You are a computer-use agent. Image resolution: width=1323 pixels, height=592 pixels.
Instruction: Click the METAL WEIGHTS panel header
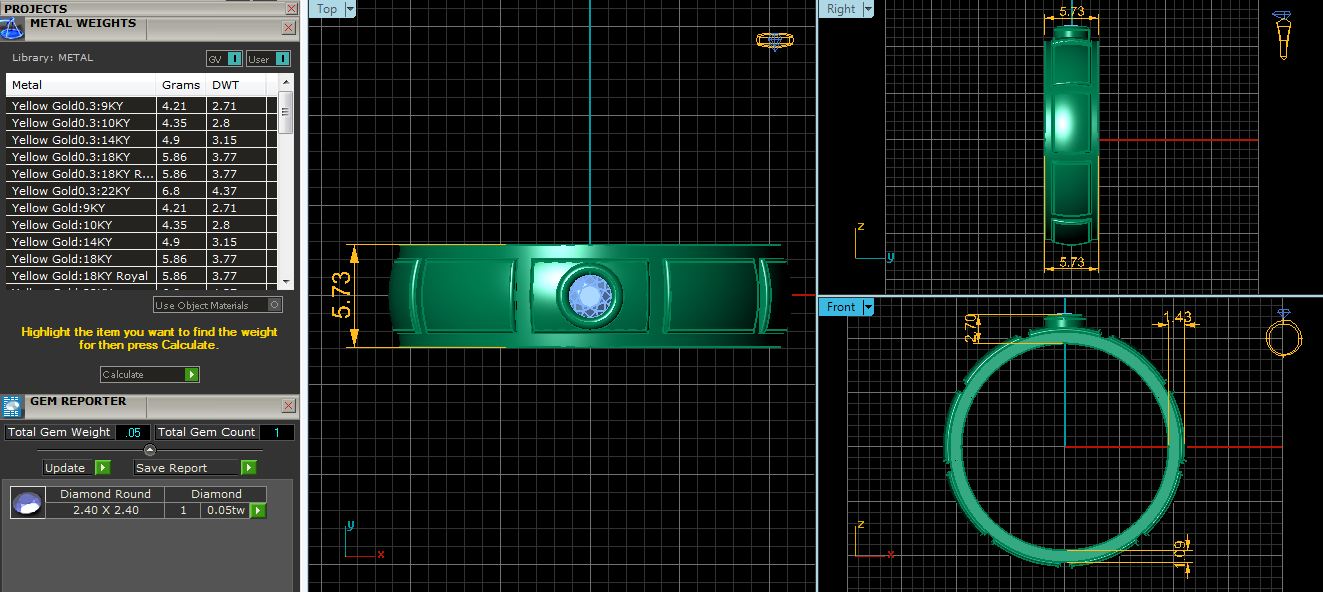click(x=83, y=23)
